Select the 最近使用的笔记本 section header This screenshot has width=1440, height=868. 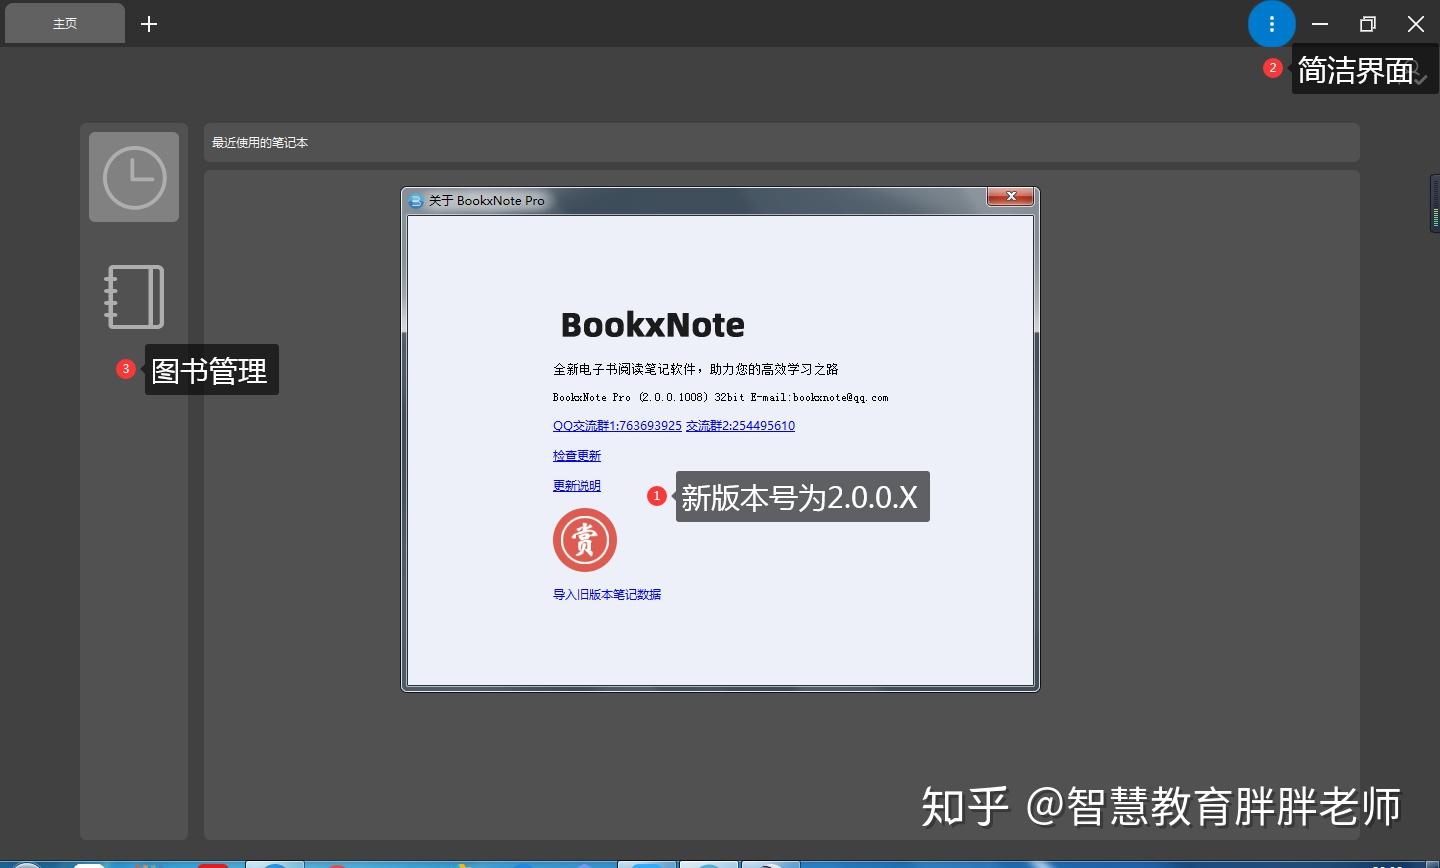point(259,142)
